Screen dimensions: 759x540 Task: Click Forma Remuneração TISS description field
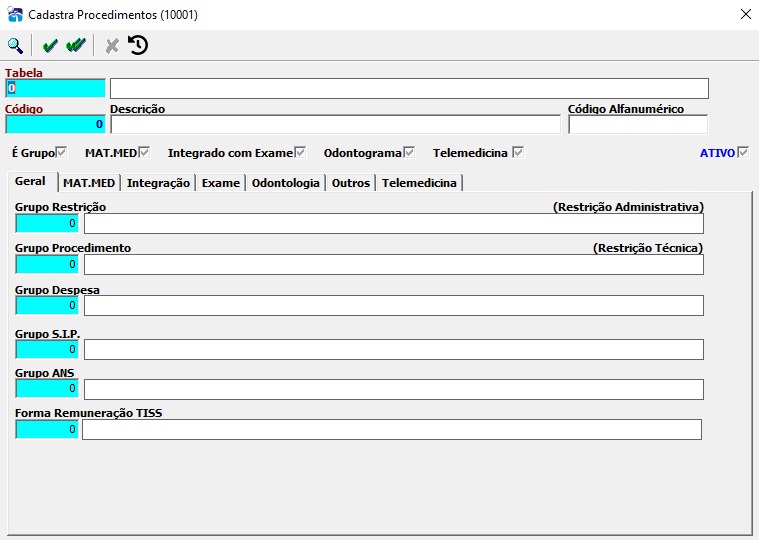[392, 430]
